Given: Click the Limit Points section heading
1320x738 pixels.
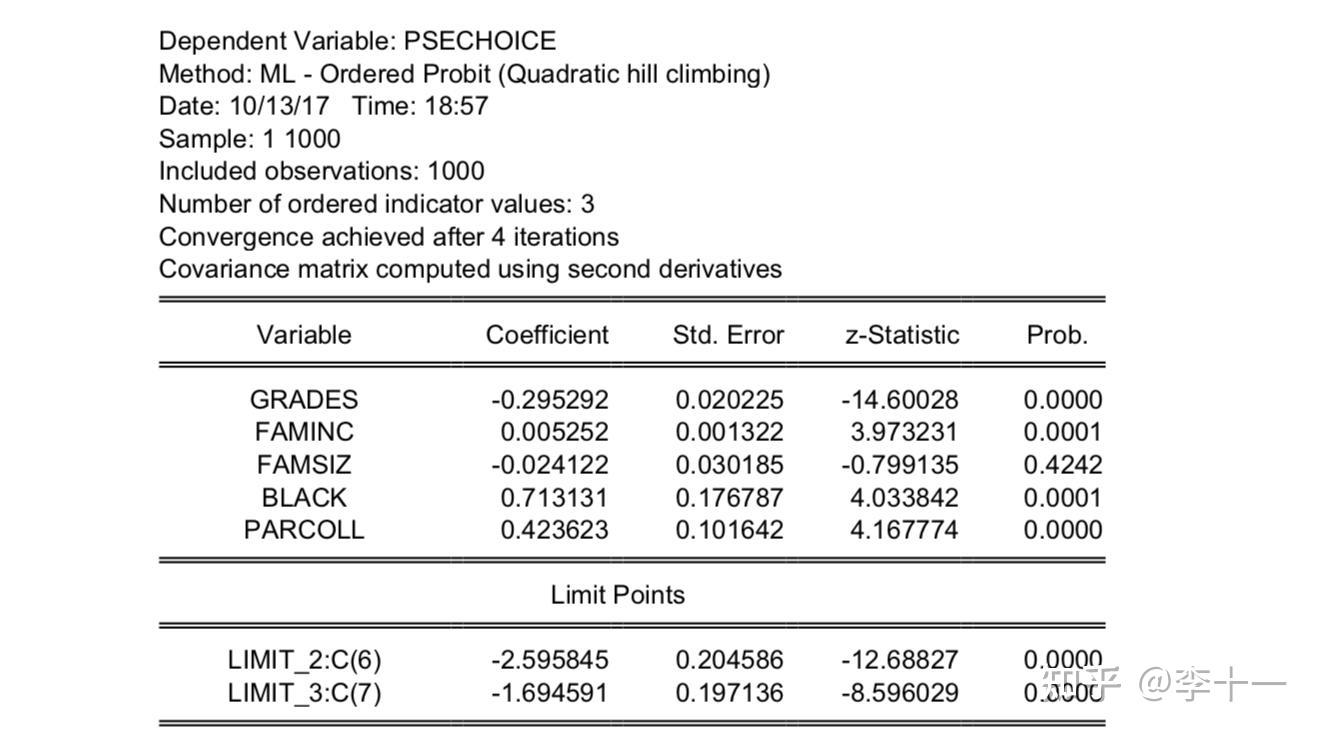Looking at the screenshot, I should pyautogui.click(x=618, y=595).
